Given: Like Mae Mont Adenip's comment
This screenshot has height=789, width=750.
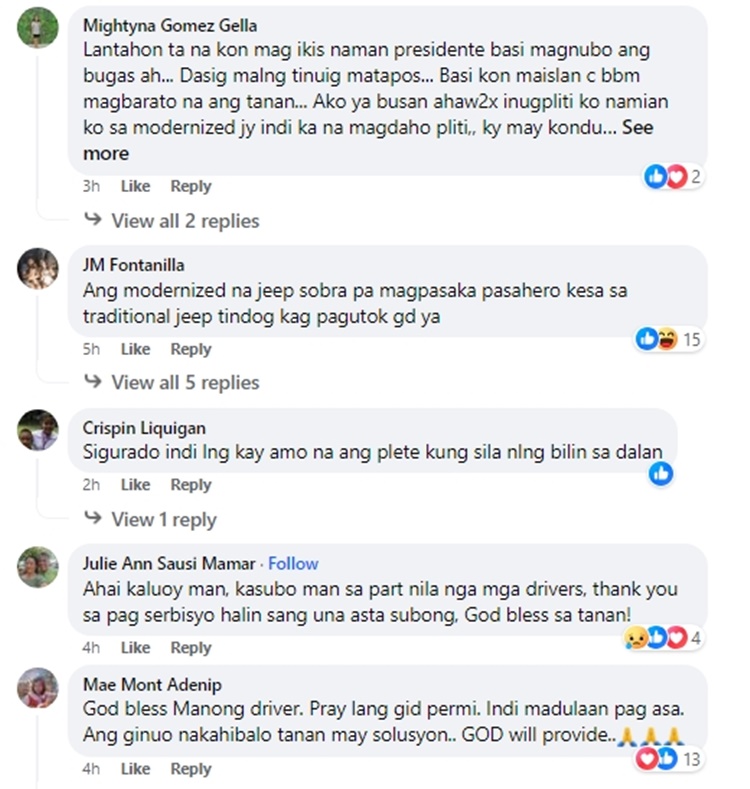Looking at the screenshot, I should 135,768.
